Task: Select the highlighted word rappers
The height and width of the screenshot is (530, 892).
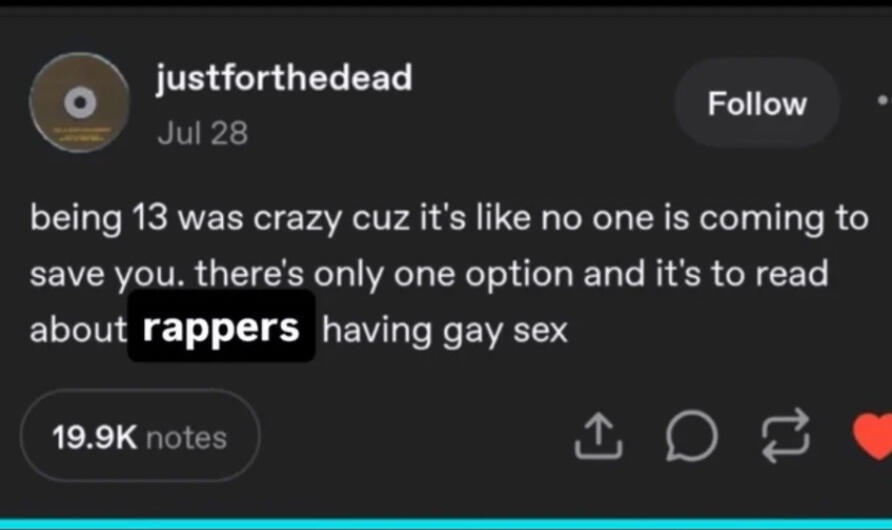Action: pos(221,327)
